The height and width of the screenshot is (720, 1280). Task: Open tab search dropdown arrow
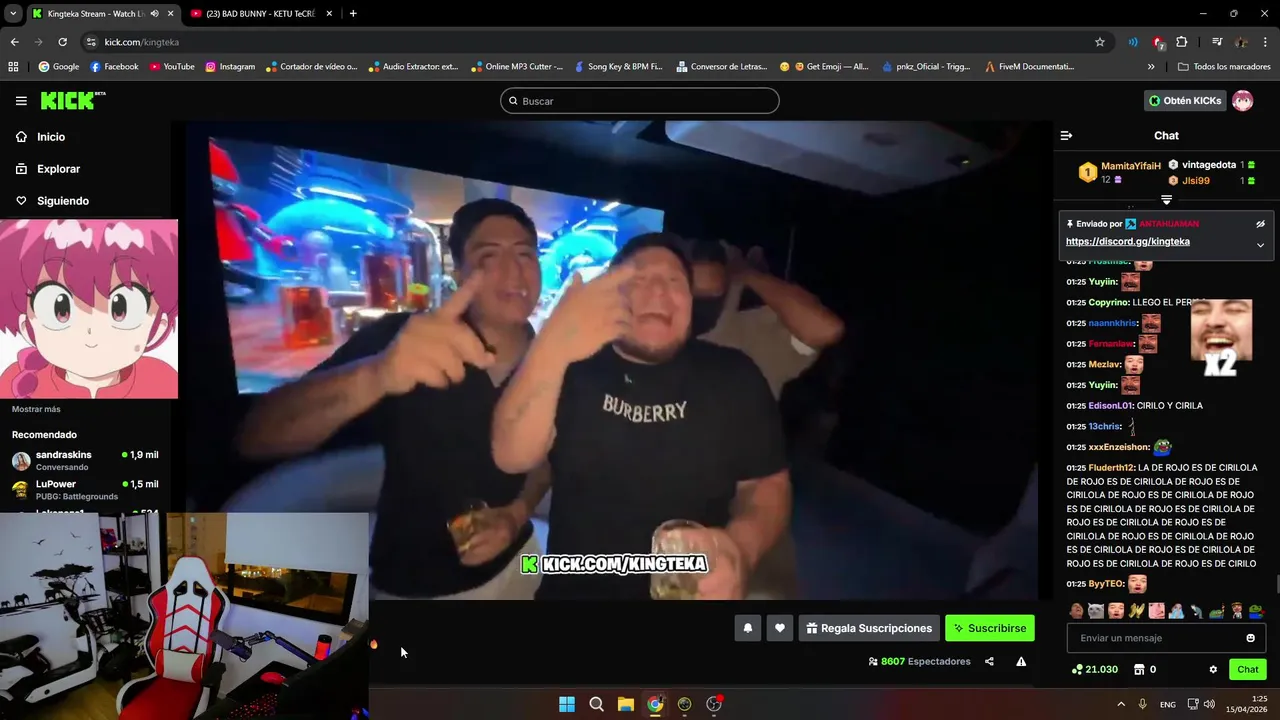coord(12,13)
